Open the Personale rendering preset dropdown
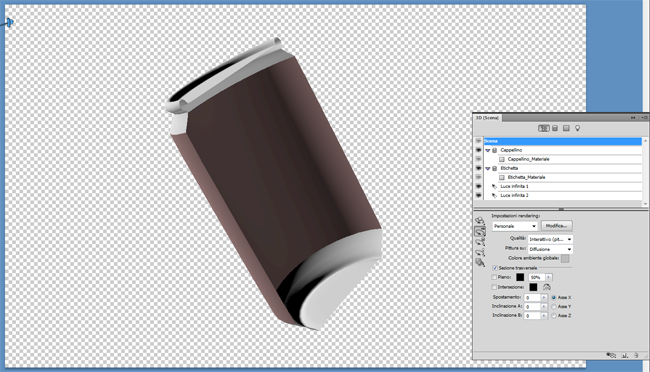 pyautogui.click(x=515, y=226)
